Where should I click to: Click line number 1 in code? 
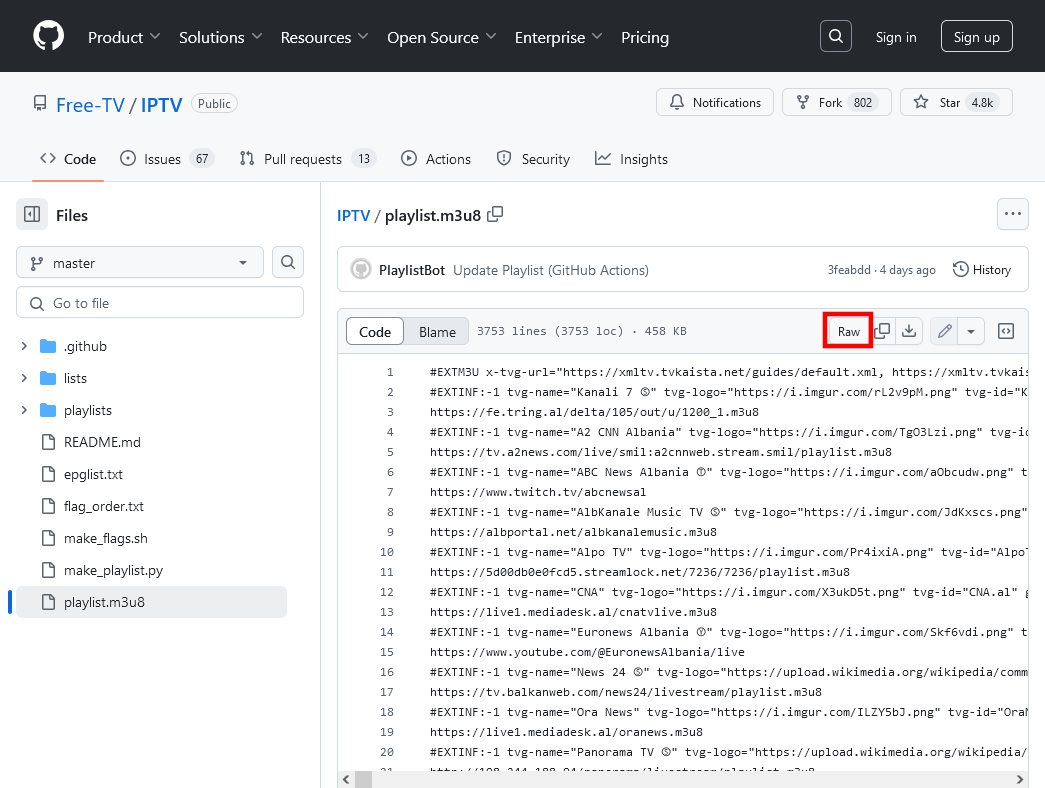pos(390,372)
